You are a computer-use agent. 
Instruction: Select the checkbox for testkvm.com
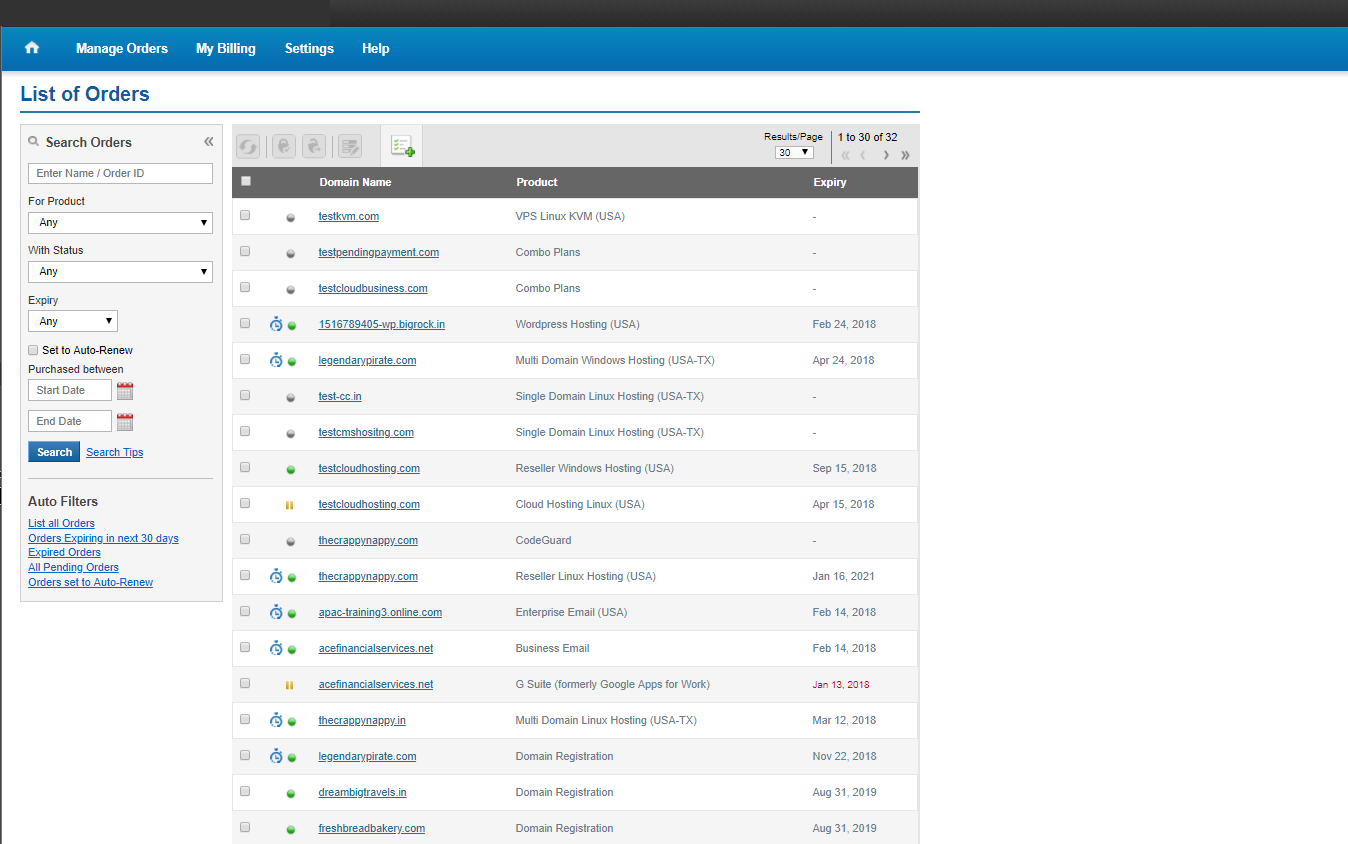point(245,215)
